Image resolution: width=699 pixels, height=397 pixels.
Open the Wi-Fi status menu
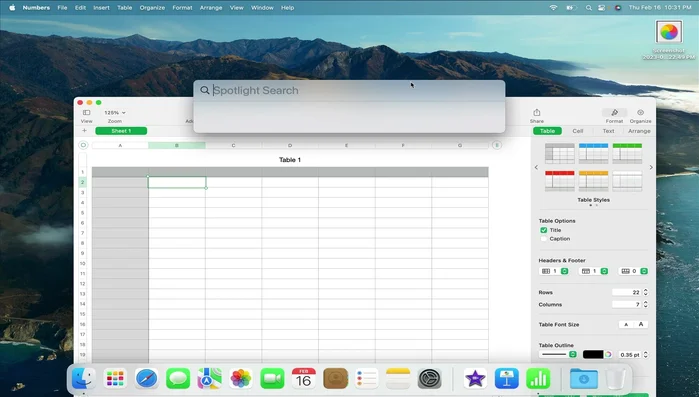click(553, 8)
